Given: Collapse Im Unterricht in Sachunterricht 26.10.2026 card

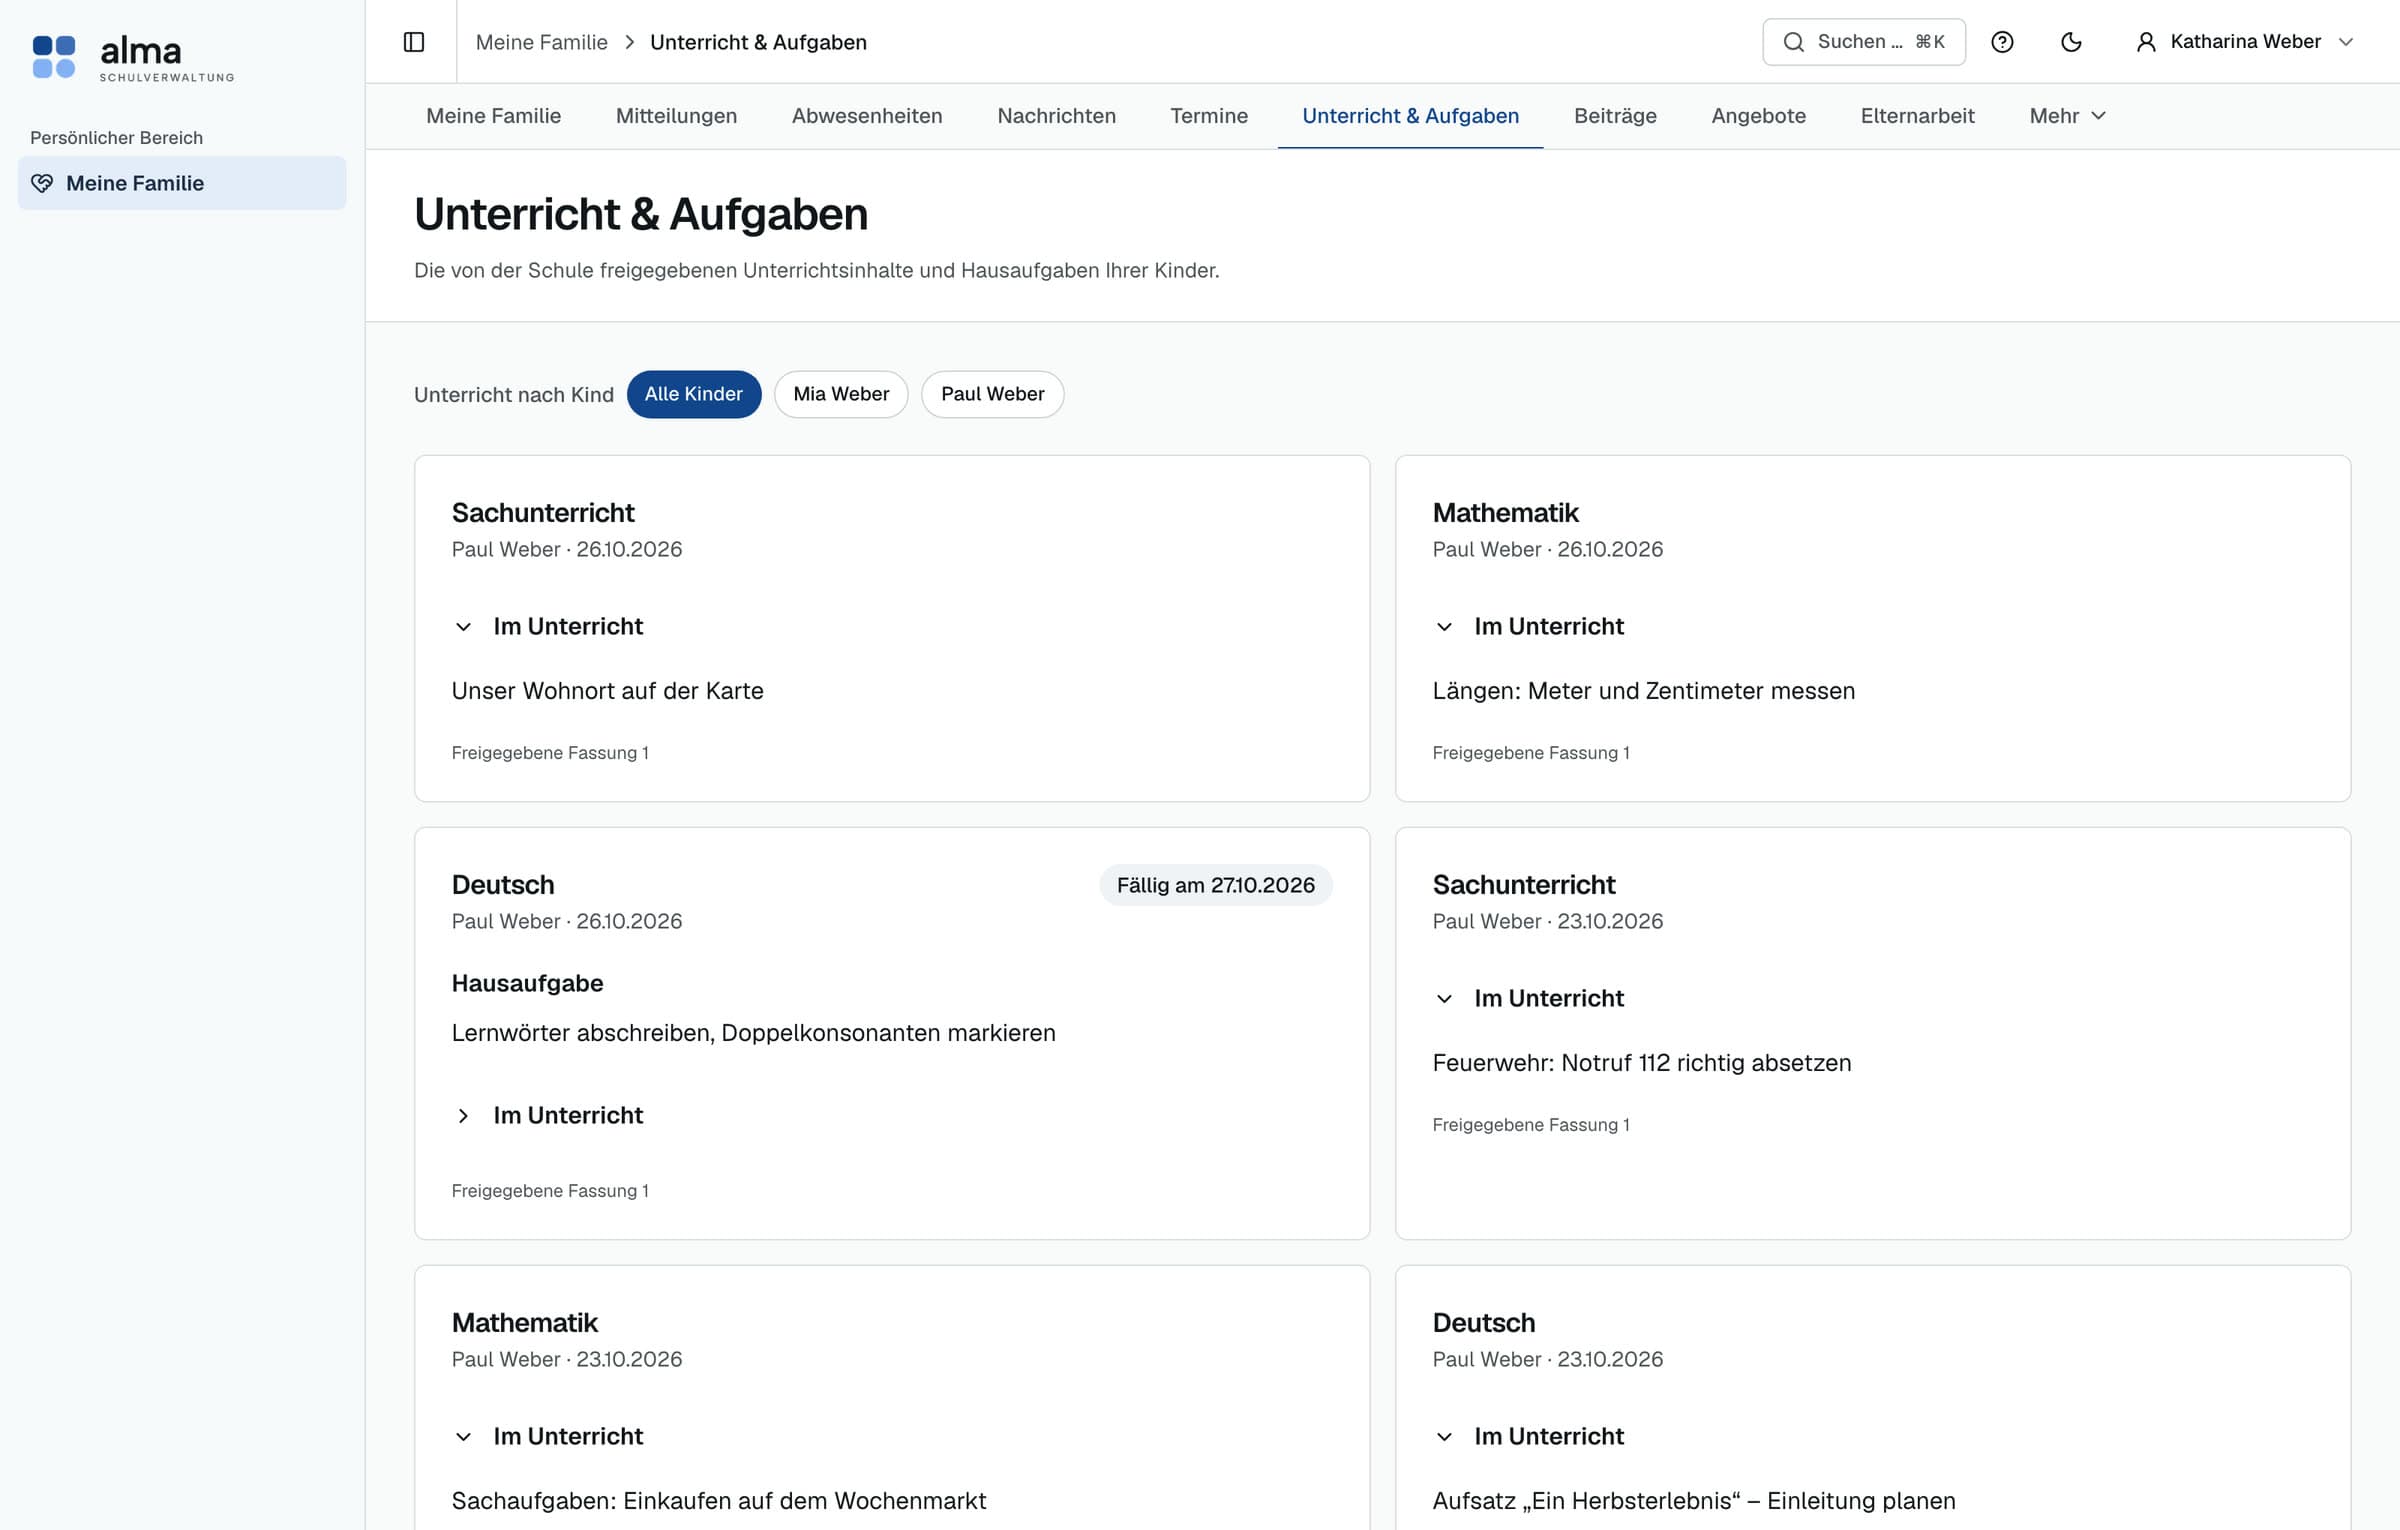Looking at the screenshot, I should click(547, 626).
